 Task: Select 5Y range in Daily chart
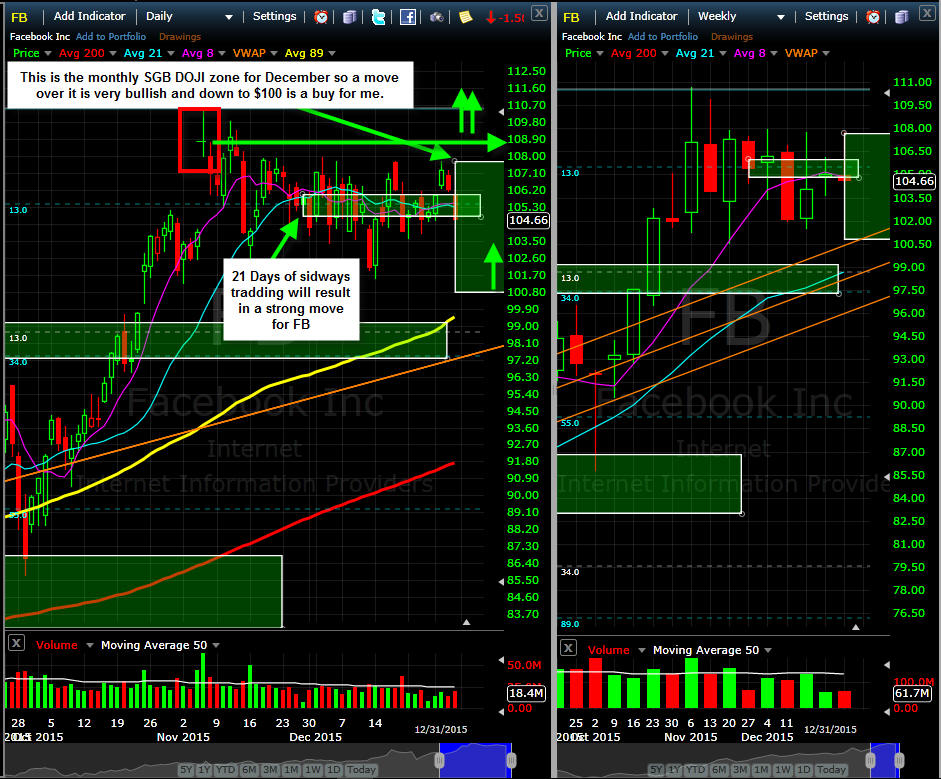point(186,769)
